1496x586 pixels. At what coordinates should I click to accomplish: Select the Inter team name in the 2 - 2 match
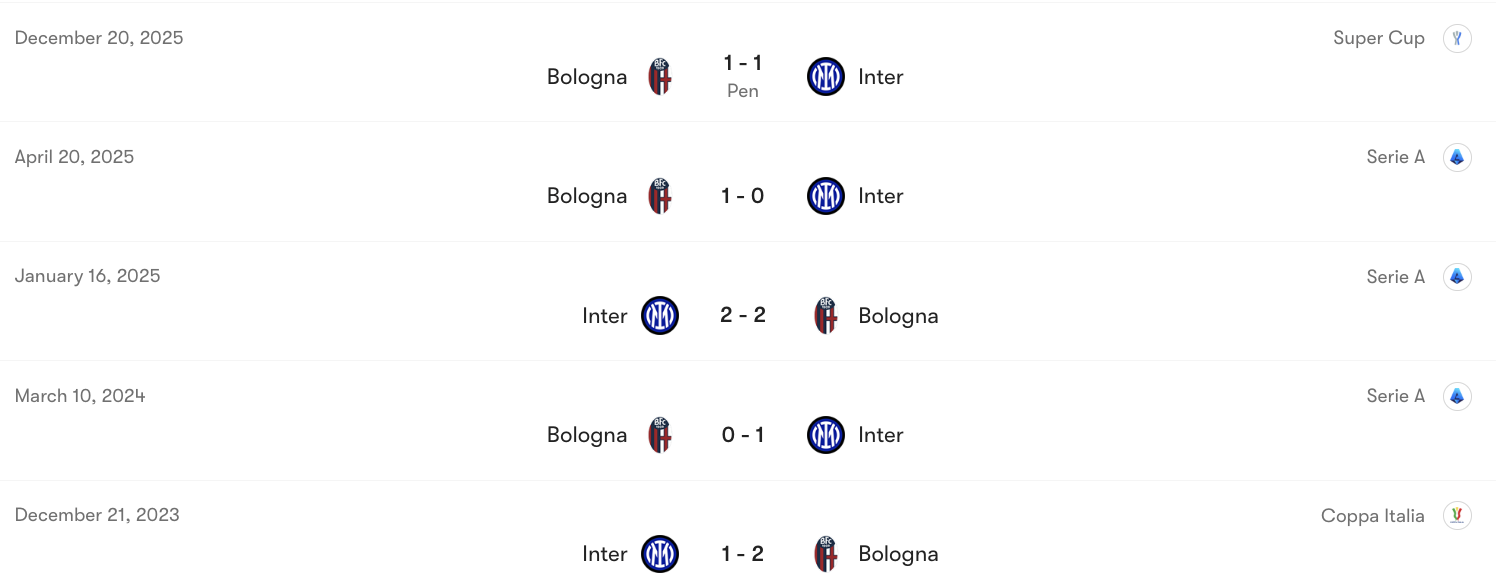605,315
